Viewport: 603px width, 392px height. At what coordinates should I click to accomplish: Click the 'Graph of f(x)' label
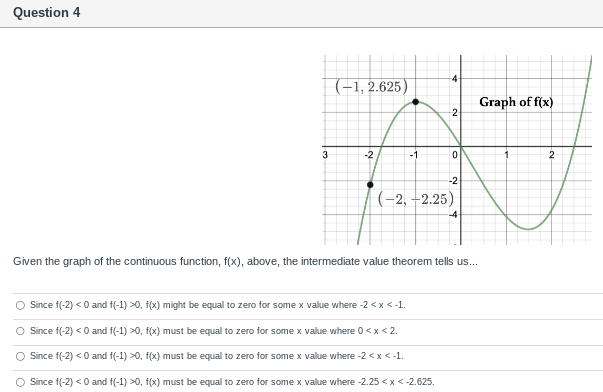click(x=516, y=102)
